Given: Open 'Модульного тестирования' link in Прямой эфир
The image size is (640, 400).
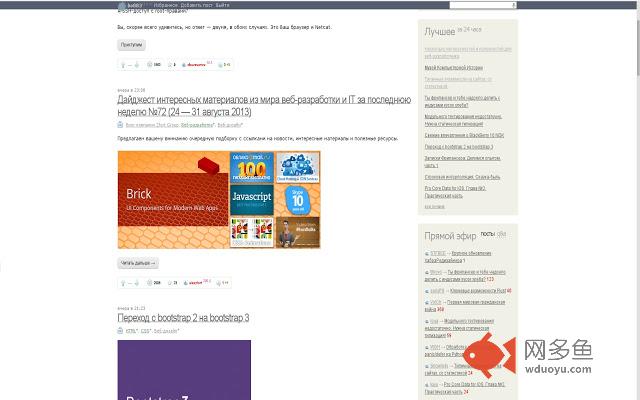Looking at the screenshot, I should pos(459,328).
